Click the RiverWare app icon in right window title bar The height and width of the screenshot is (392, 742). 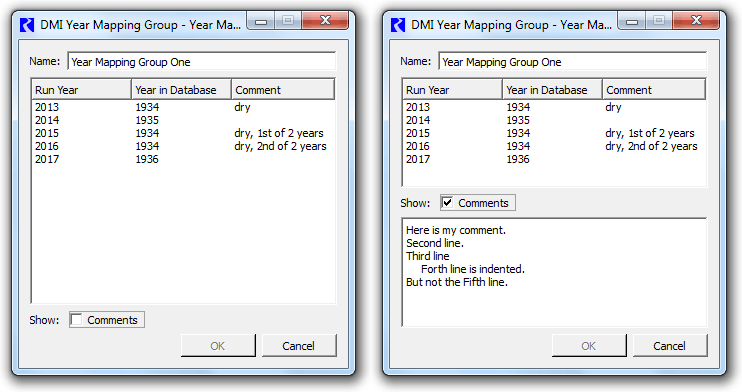click(398, 25)
